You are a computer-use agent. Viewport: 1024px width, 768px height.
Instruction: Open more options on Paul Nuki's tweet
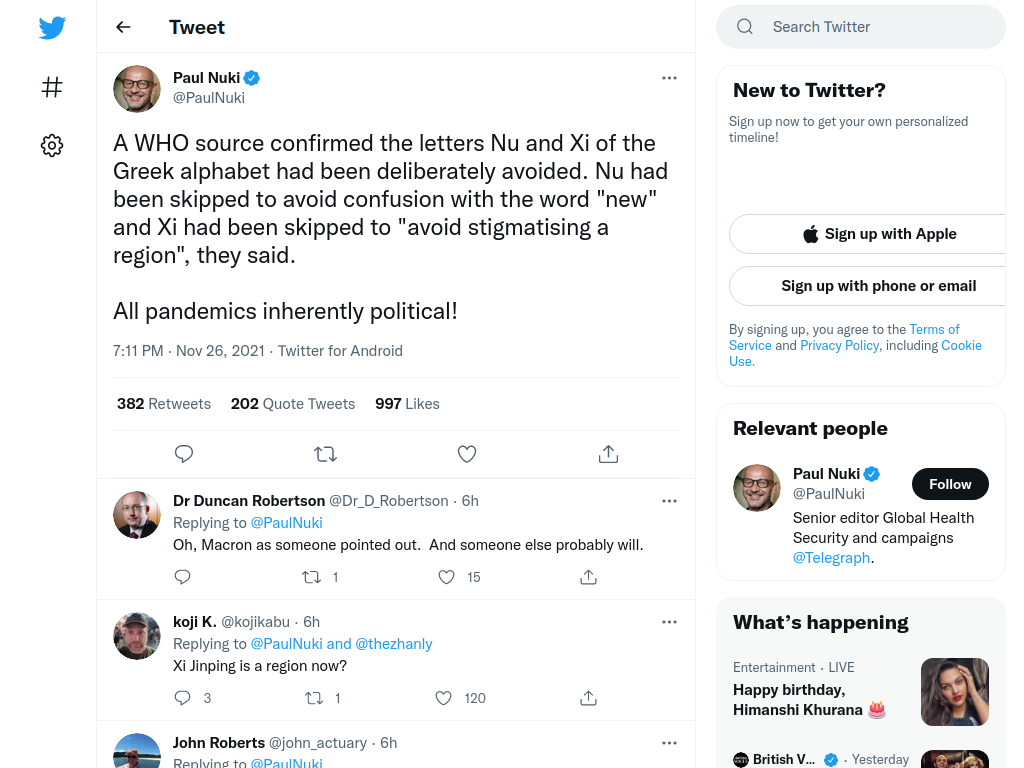(x=669, y=78)
